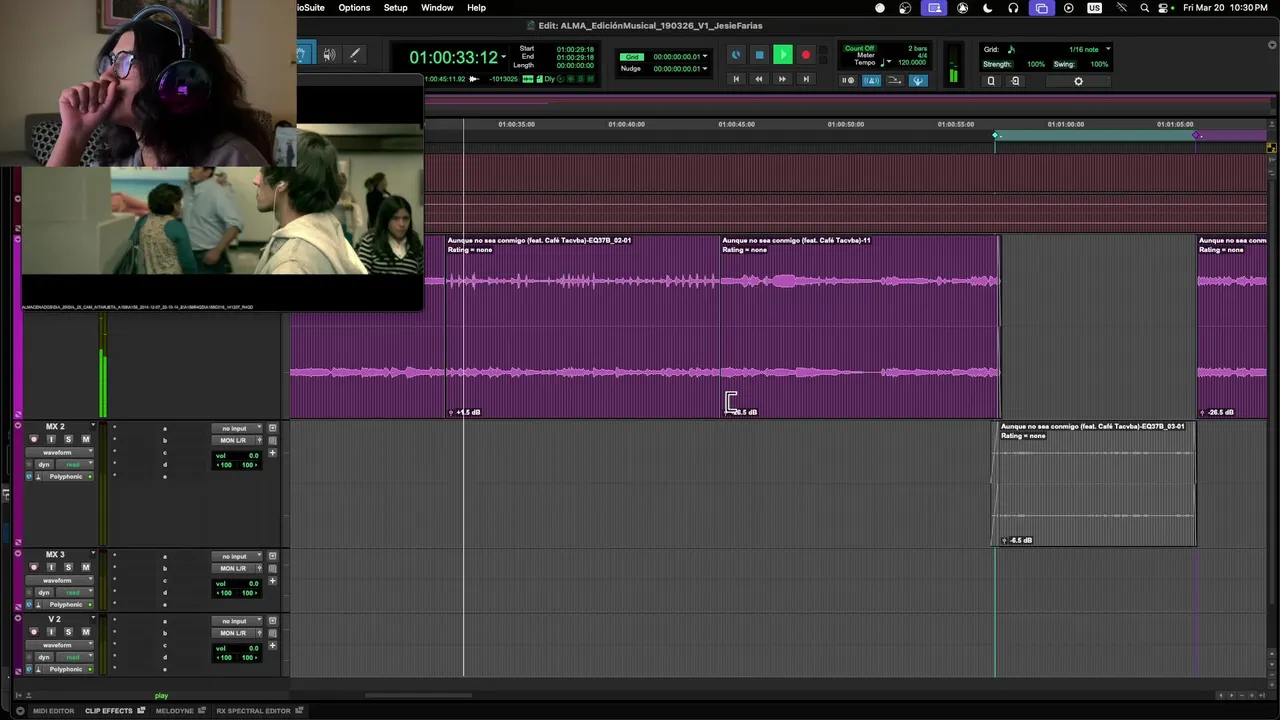This screenshot has height=720, width=1280.
Task: Click the -6.5 dB clip gain badge
Action: 1017,540
